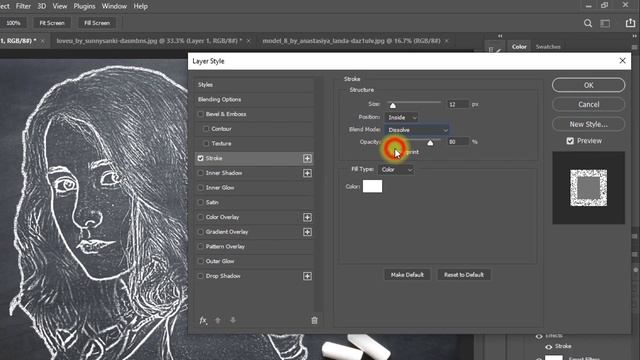Open the white stroke Color swatch

[372, 186]
